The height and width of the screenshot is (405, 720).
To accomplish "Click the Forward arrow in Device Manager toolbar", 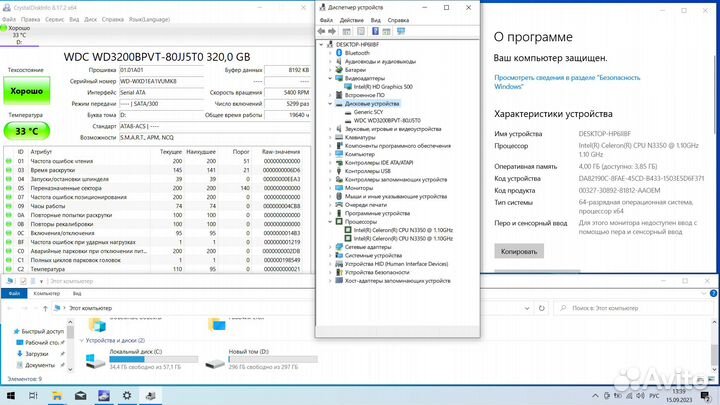I will point(332,31).
